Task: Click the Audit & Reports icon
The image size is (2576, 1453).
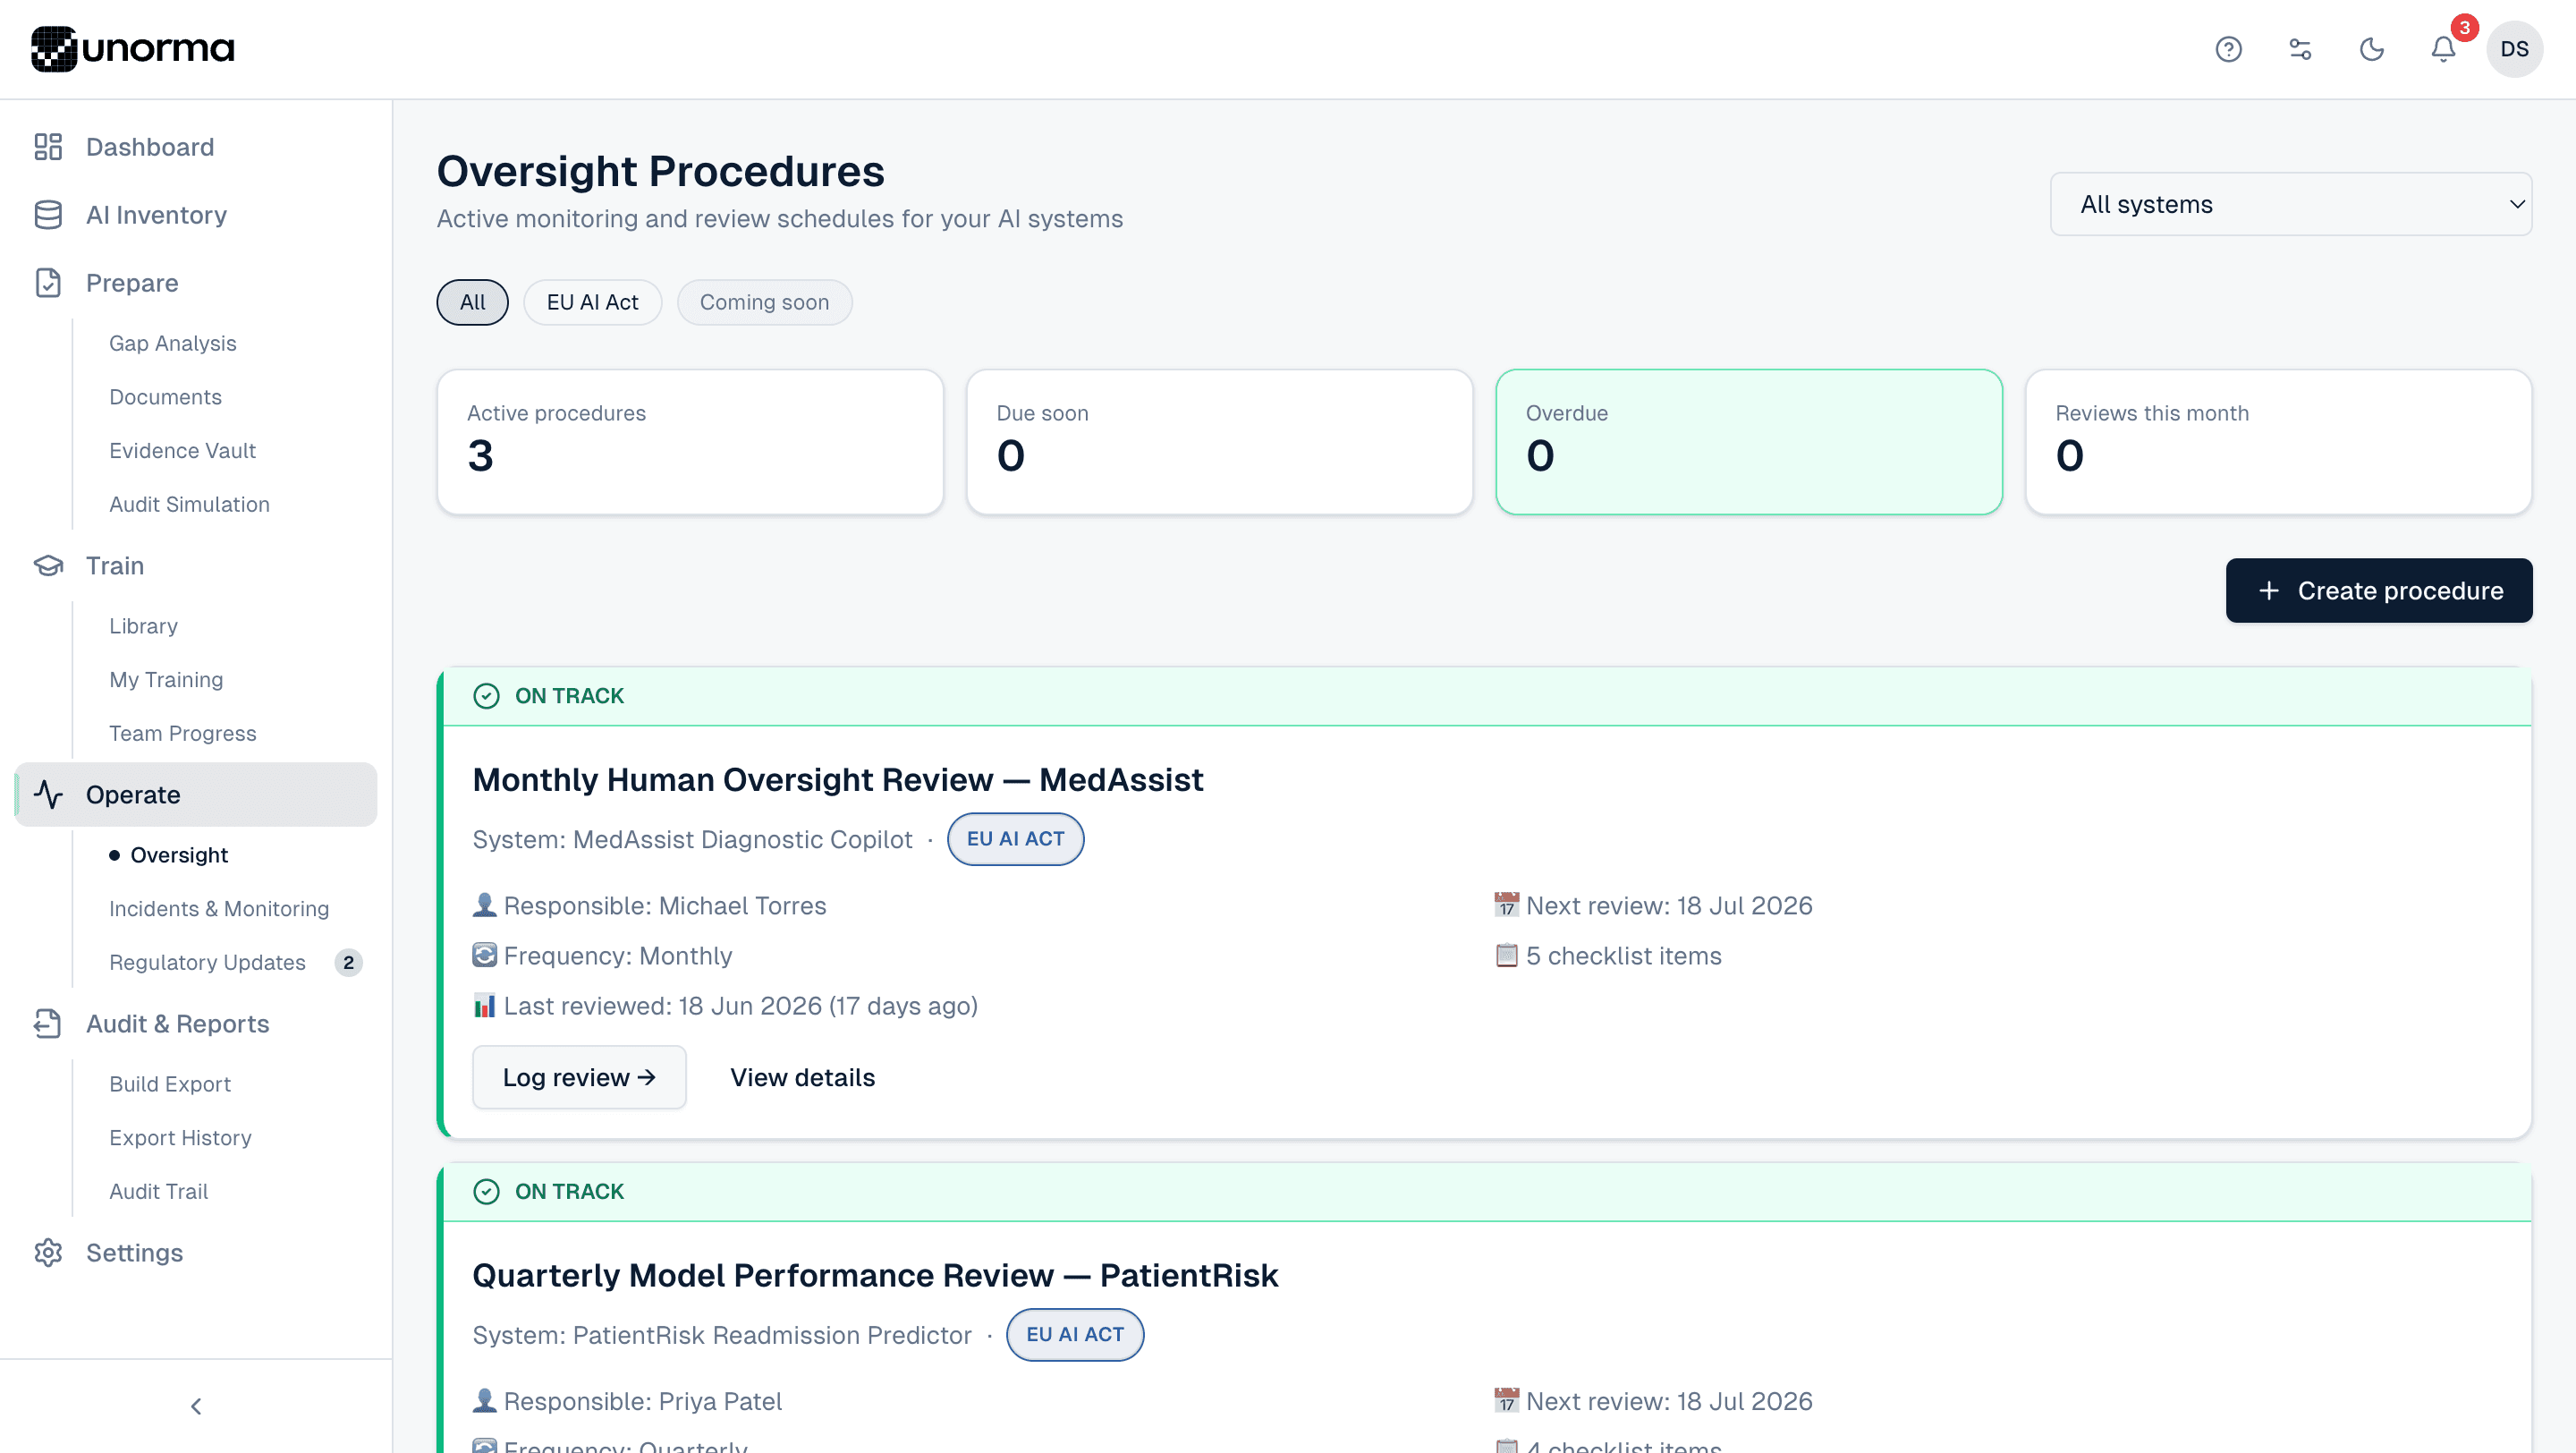Action: click(x=48, y=1024)
